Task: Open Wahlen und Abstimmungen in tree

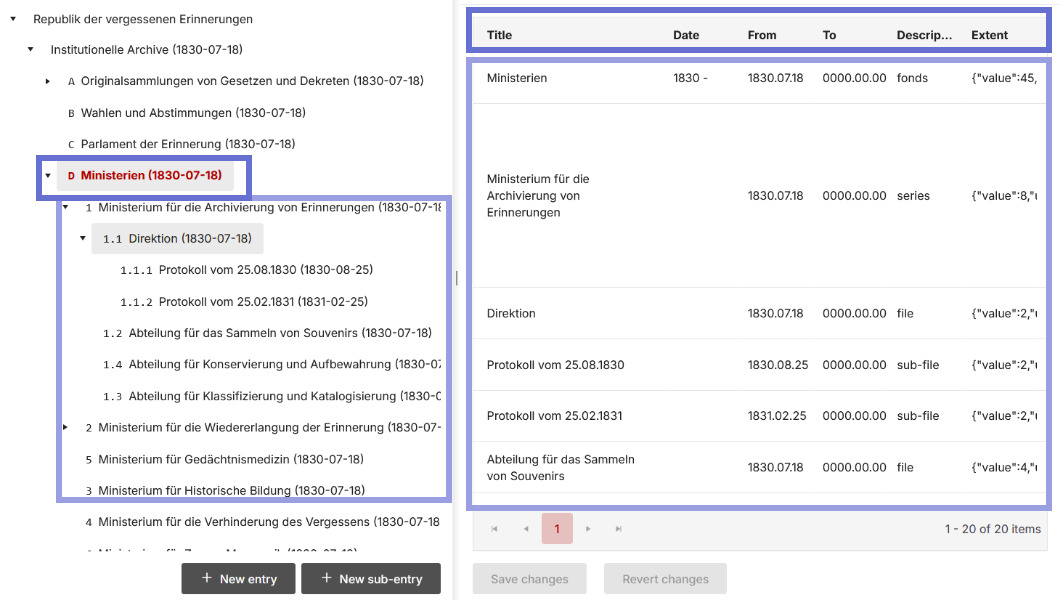Action: [x=193, y=113]
